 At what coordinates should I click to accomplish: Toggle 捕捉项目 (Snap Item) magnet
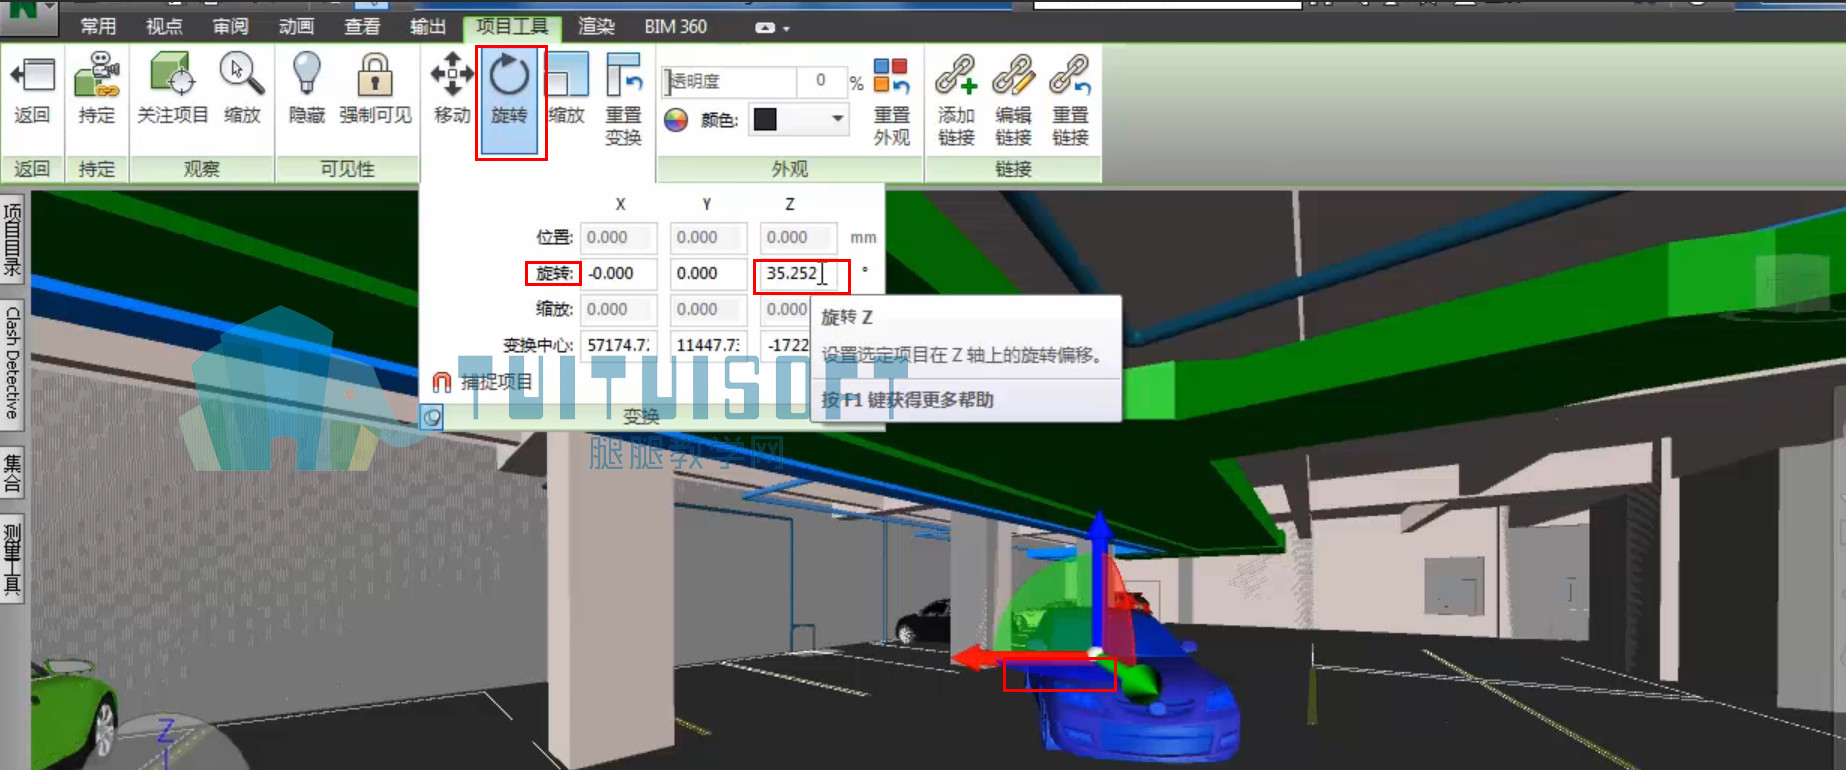[483, 382]
